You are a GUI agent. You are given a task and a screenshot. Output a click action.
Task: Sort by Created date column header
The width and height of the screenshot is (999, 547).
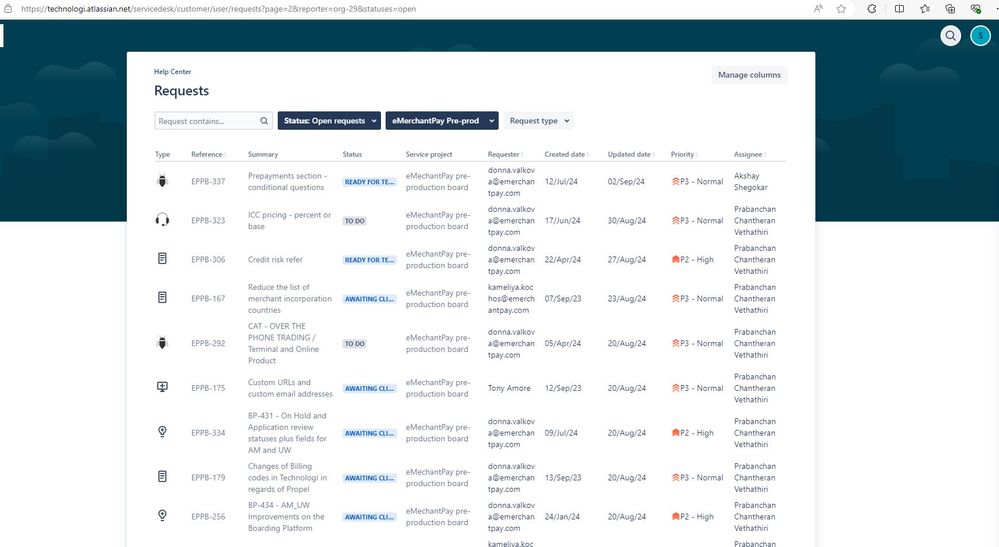(x=566, y=154)
